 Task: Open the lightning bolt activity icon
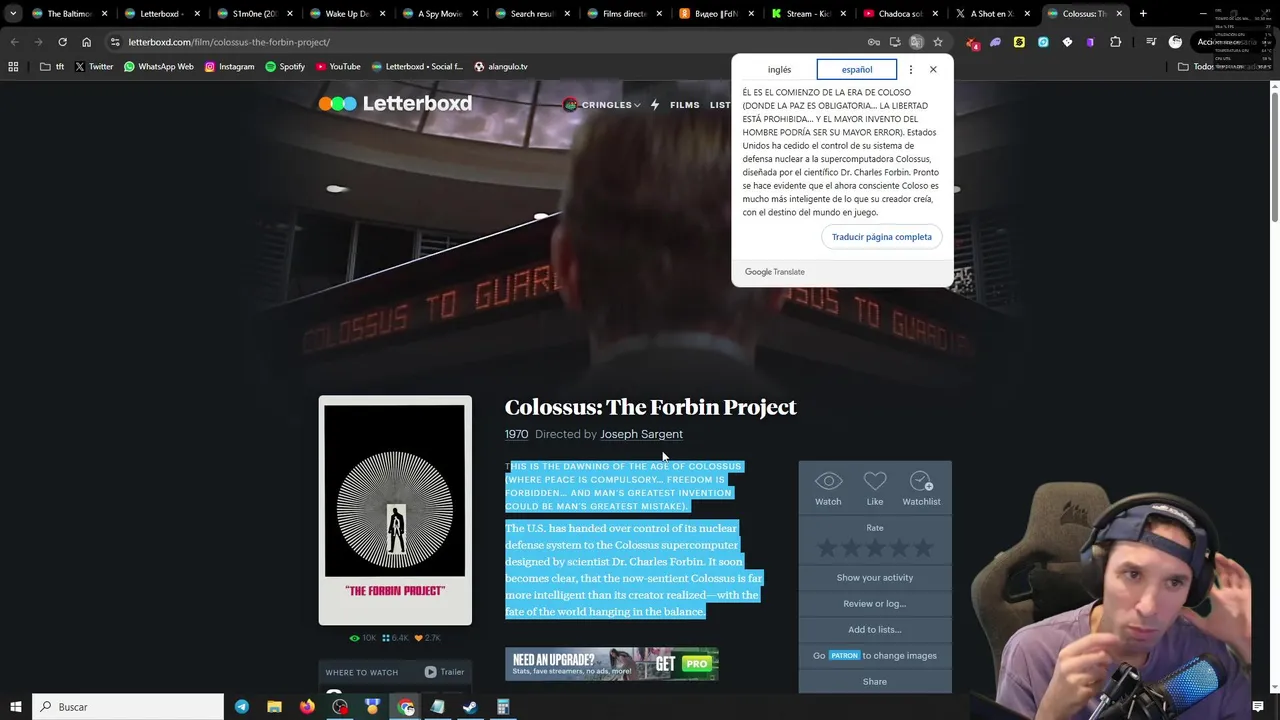[x=655, y=105]
